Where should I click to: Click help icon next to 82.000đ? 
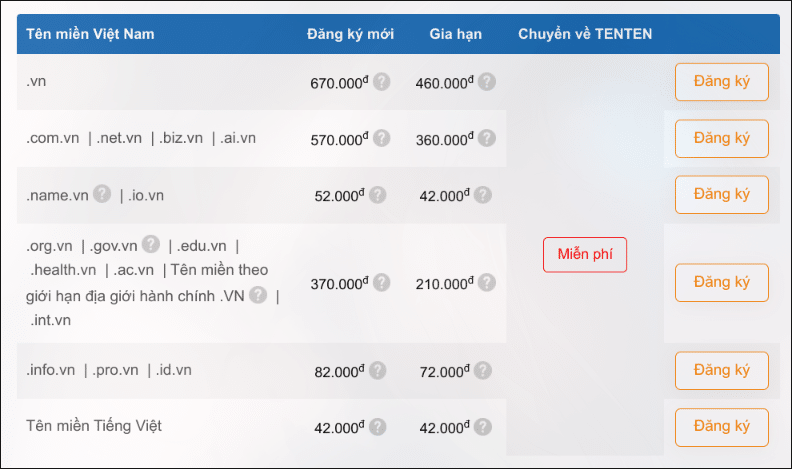coord(377,371)
